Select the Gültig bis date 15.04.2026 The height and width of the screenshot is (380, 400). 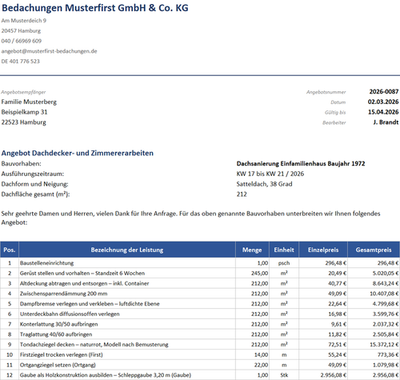tap(383, 112)
